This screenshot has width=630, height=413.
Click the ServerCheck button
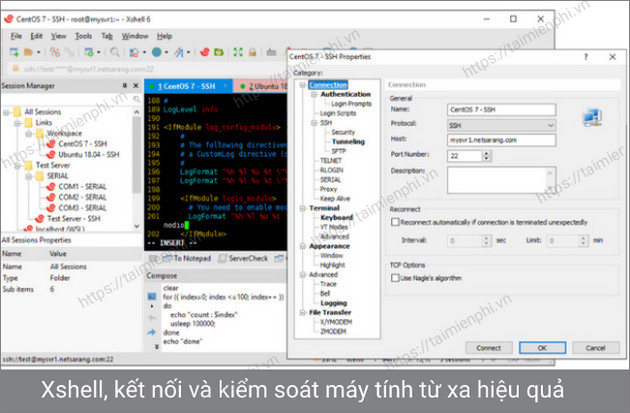point(243,258)
